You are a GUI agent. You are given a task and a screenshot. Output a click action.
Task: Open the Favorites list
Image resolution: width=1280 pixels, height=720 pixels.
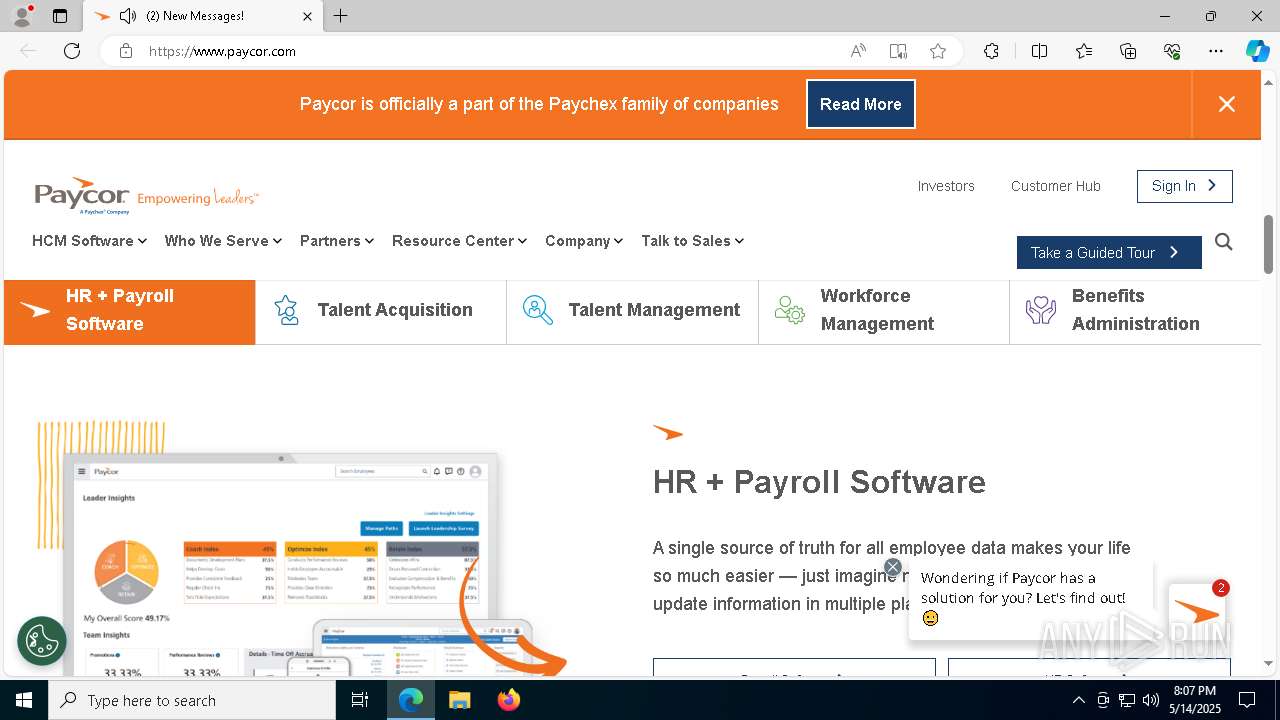[x=1084, y=51]
